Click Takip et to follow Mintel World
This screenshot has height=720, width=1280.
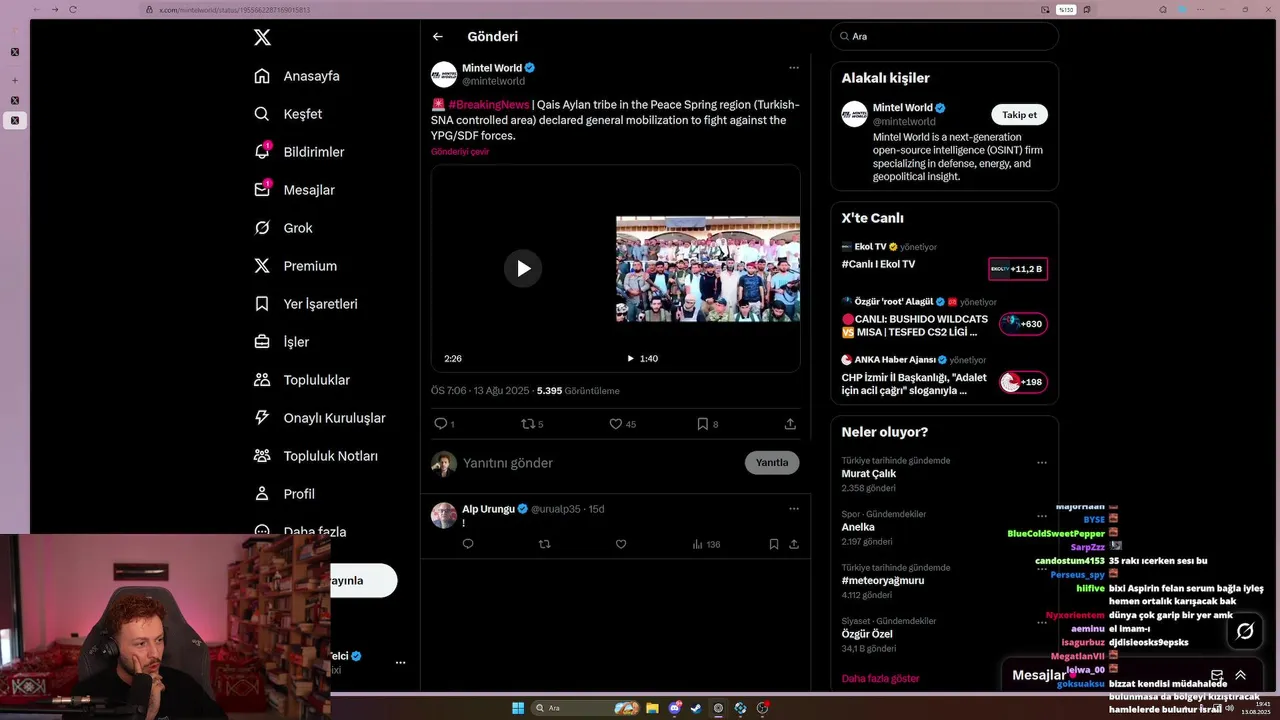click(x=1020, y=115)
